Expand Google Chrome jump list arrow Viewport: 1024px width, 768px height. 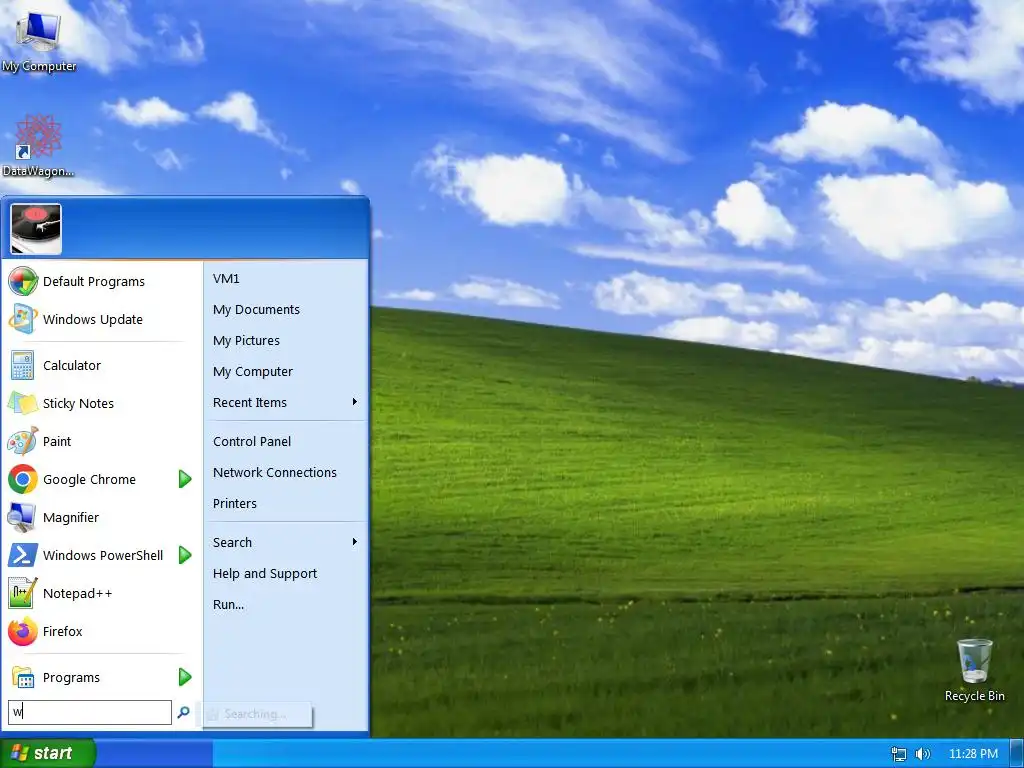coord(185,479)
